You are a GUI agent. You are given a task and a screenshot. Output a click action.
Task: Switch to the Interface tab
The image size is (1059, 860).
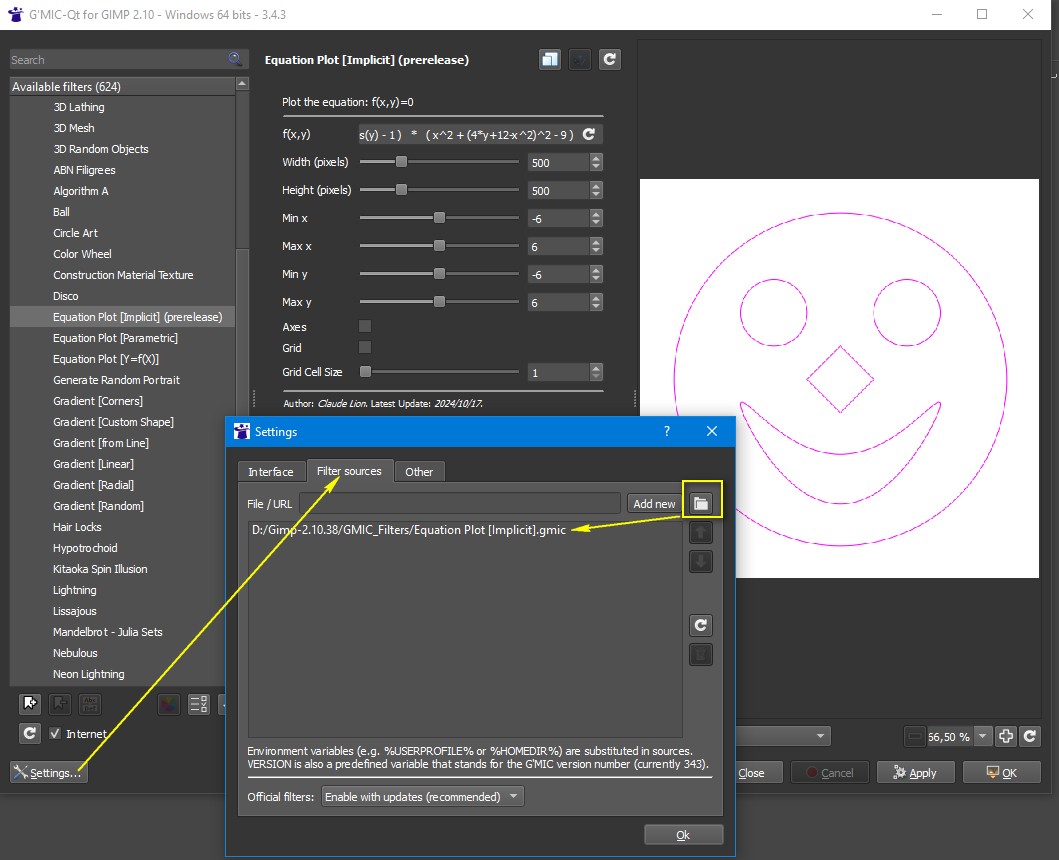(x=271, y=472)
